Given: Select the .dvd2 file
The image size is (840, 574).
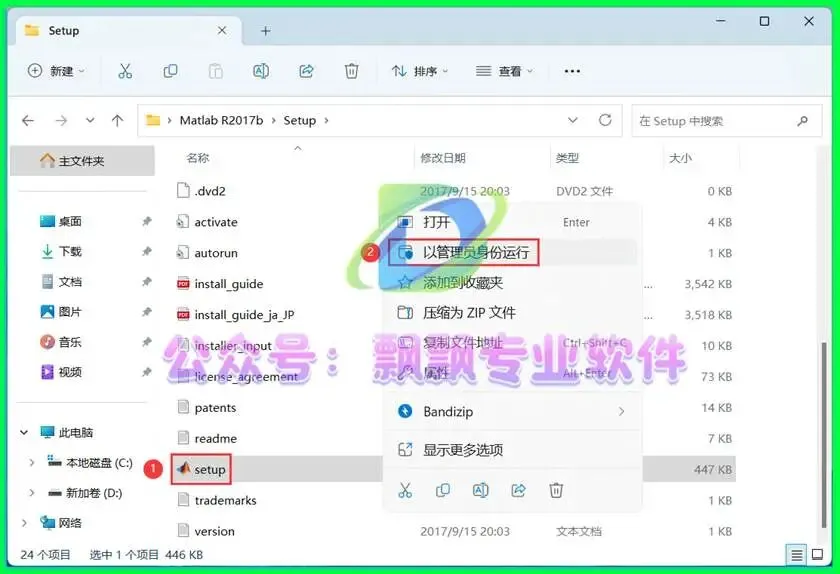Looking at the screenshot, I should click(201, 191).
